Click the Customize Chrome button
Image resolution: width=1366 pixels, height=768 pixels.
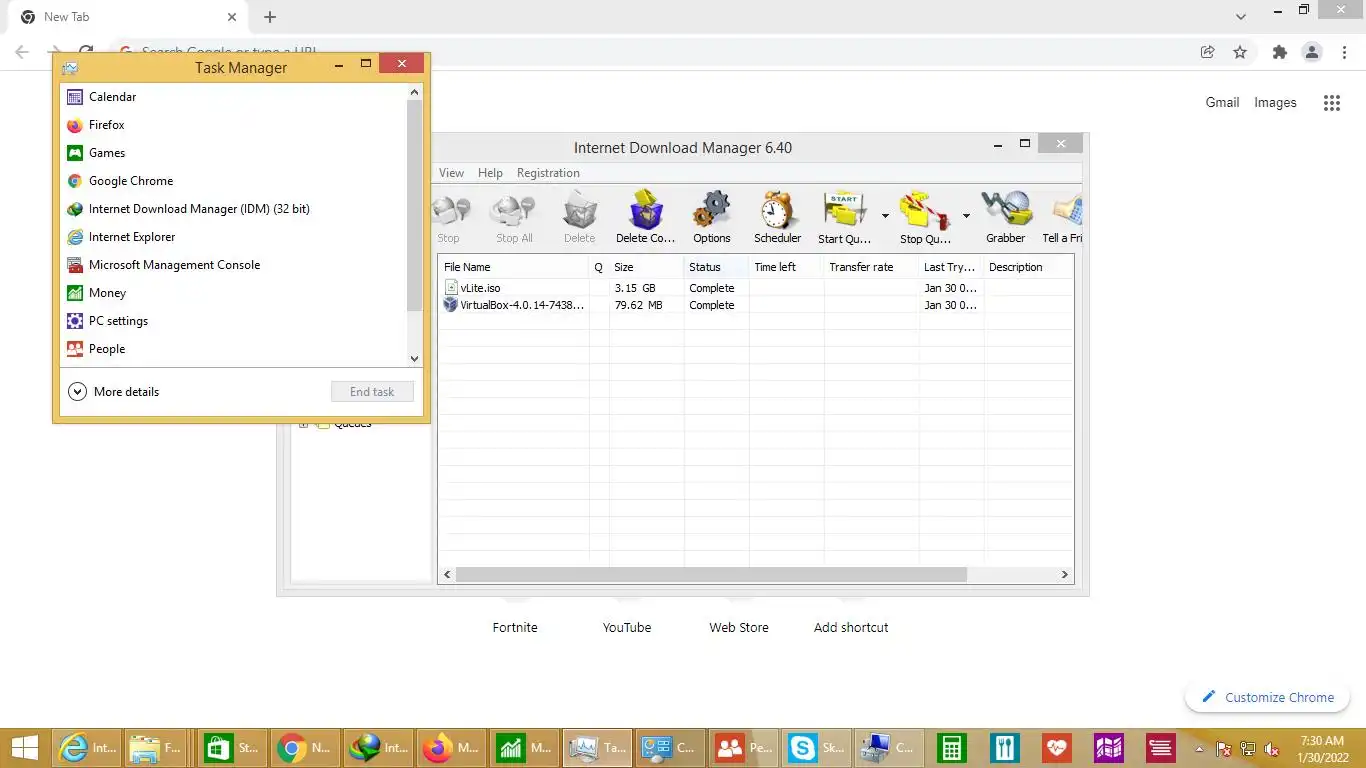pos(1267,697)
